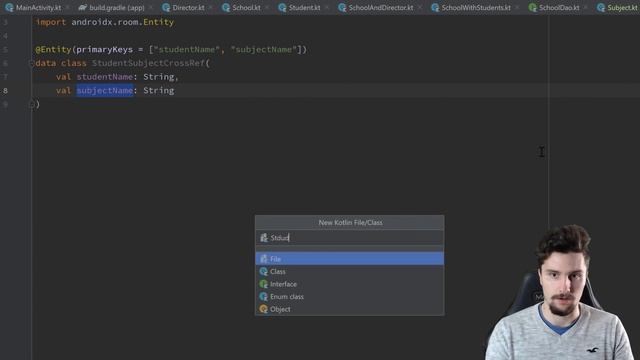Click the Kotlin icon on Subject.kt tab
640x360 pixels.
pyautogui.click(x=601, y=7)
